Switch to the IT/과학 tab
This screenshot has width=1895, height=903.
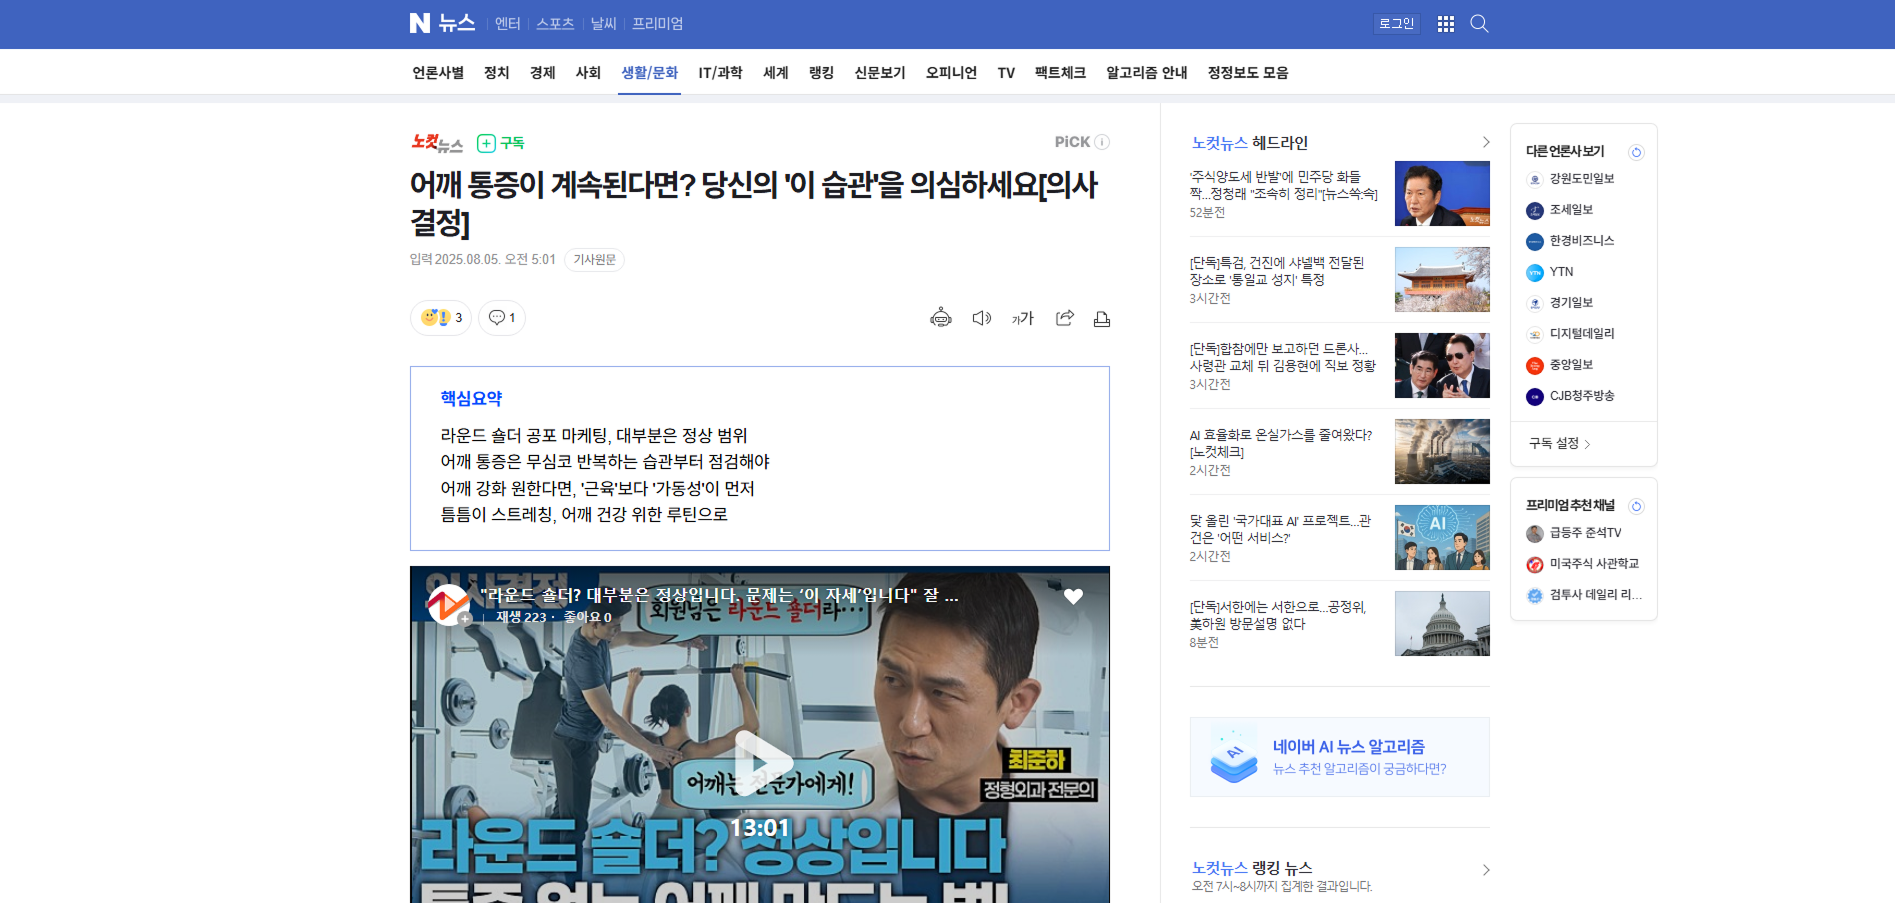[720, 73]
